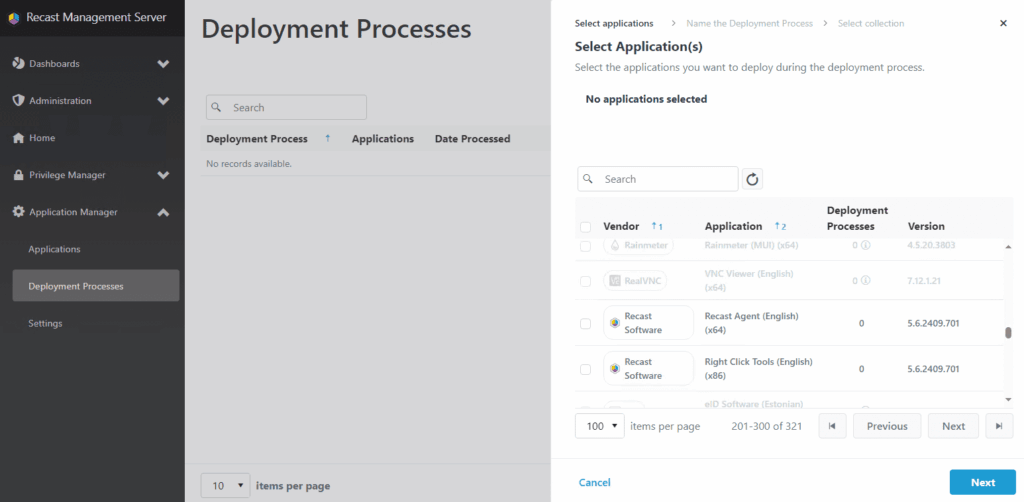The height and width of the screenshot is (502, 1024).
Task: Open the 100 items per page dropdown
Action: pos(600,426)
